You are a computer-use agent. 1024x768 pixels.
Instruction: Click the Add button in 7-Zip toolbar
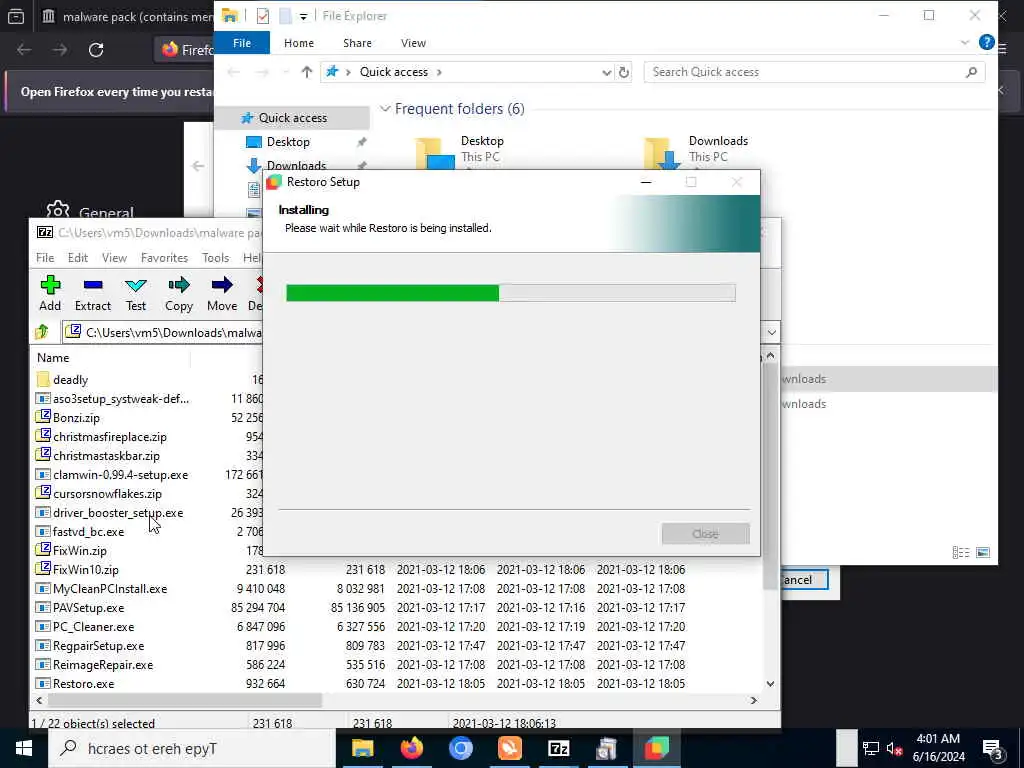click(x=50, y=293)
